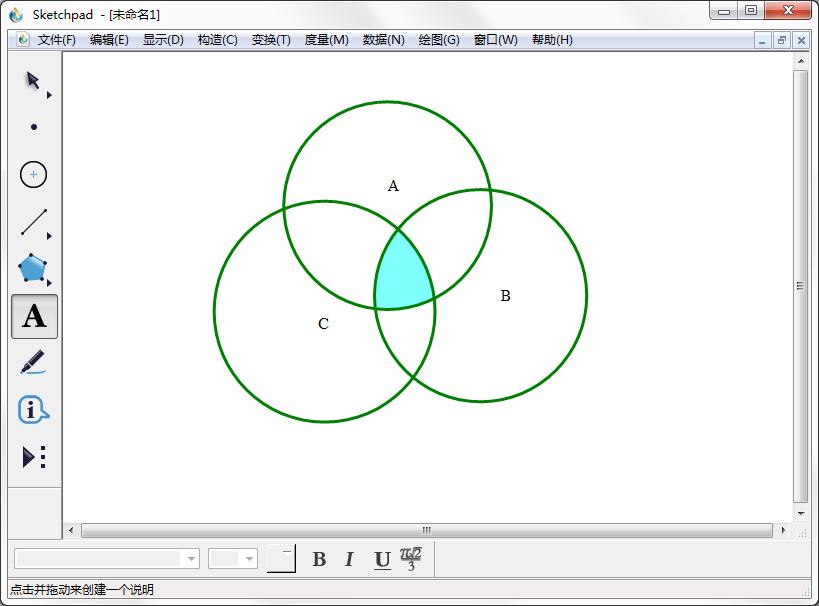This screenshot has width=819, height=606.
Task: Click label B in the right circle
Action: tap(505, 296)
